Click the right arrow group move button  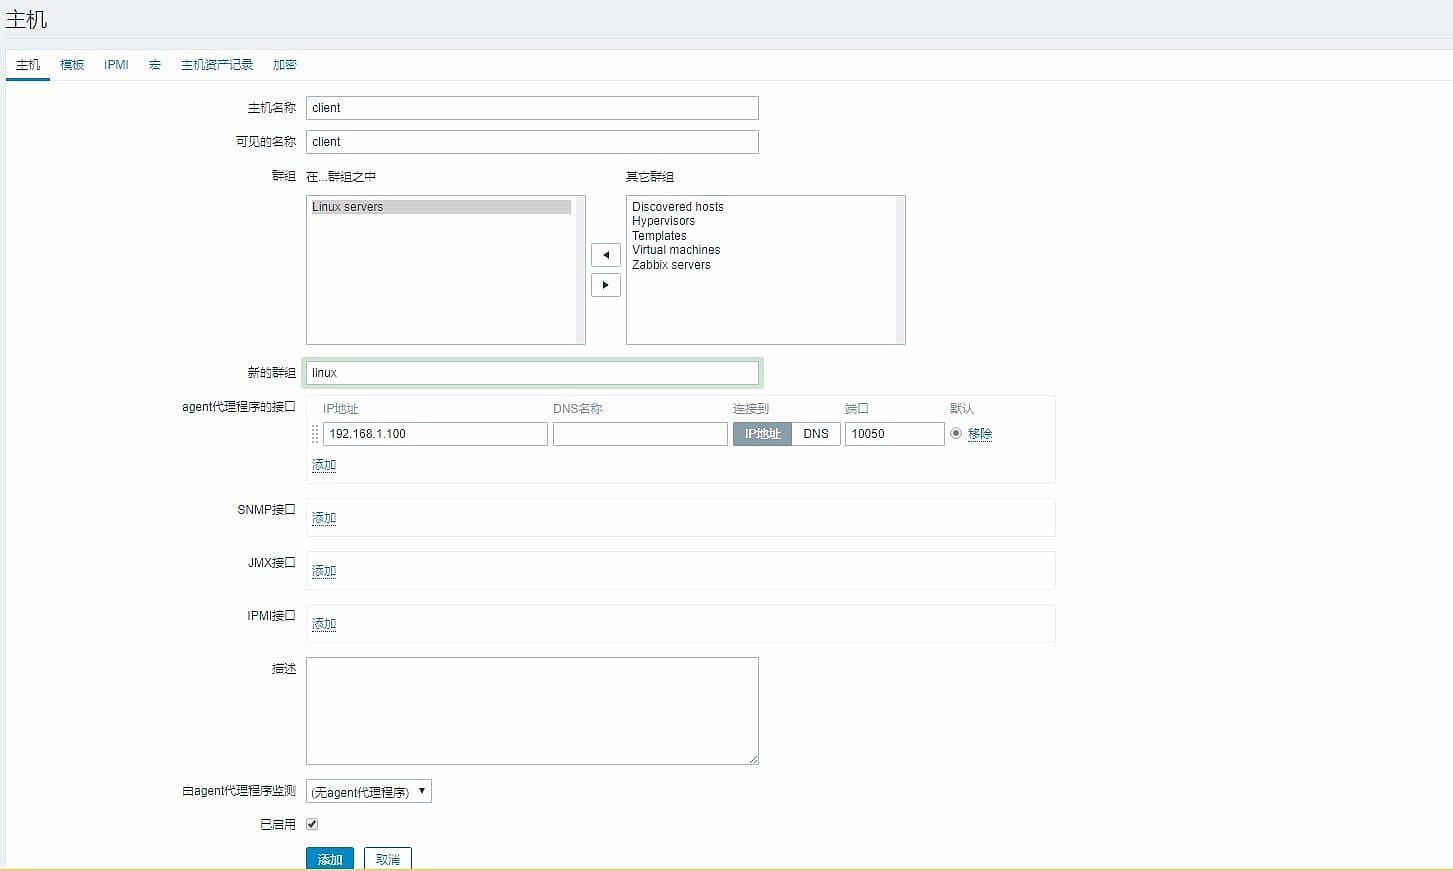coord(605,285)
